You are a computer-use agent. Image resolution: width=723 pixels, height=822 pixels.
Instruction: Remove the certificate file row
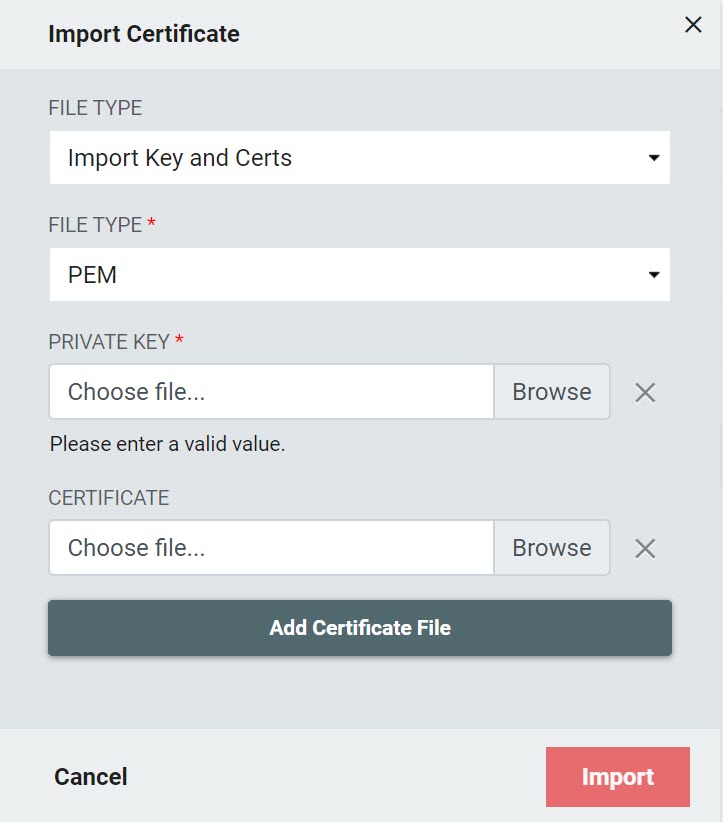645,548
